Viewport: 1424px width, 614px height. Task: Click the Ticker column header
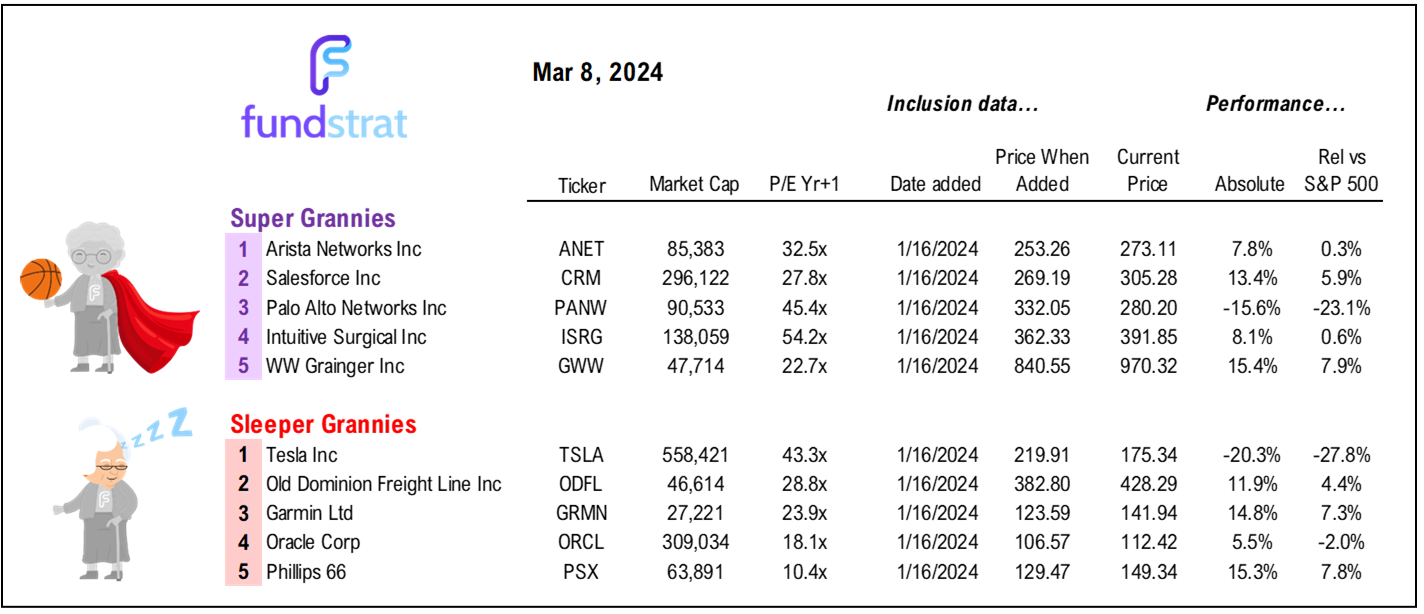tap(581, 185)
